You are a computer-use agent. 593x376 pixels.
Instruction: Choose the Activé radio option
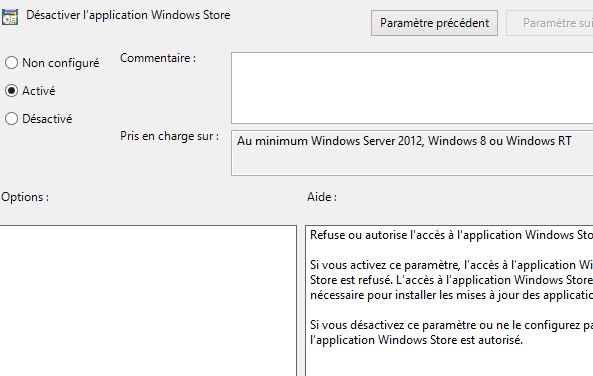[11, 91]
